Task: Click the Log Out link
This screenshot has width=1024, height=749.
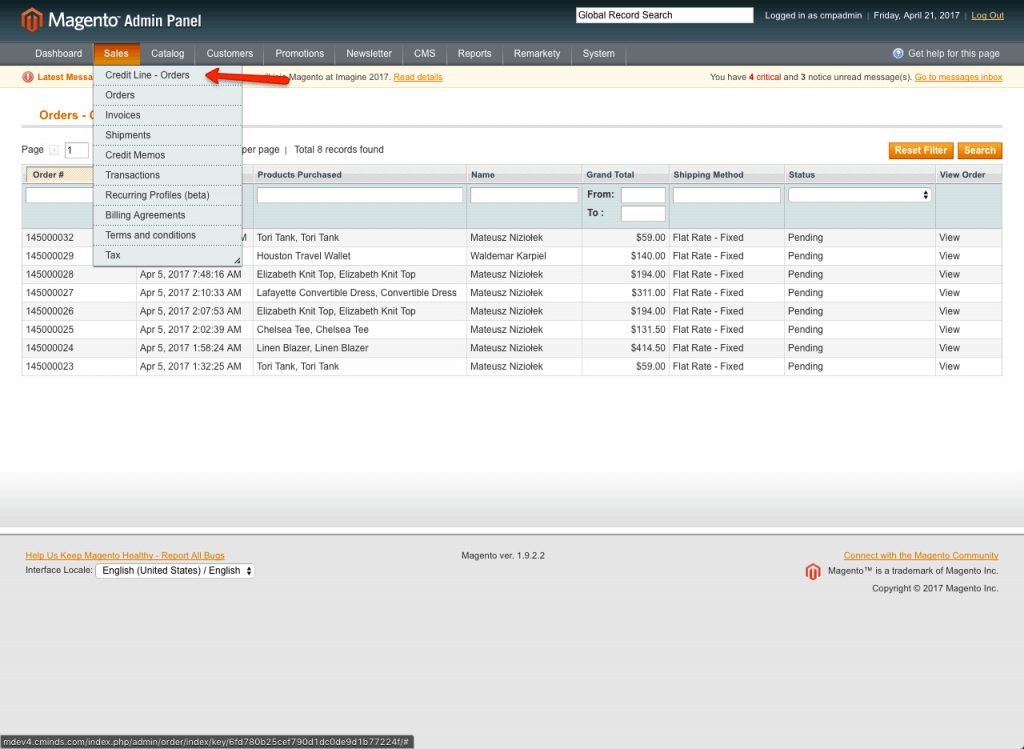Action: (x=987, y=16)
